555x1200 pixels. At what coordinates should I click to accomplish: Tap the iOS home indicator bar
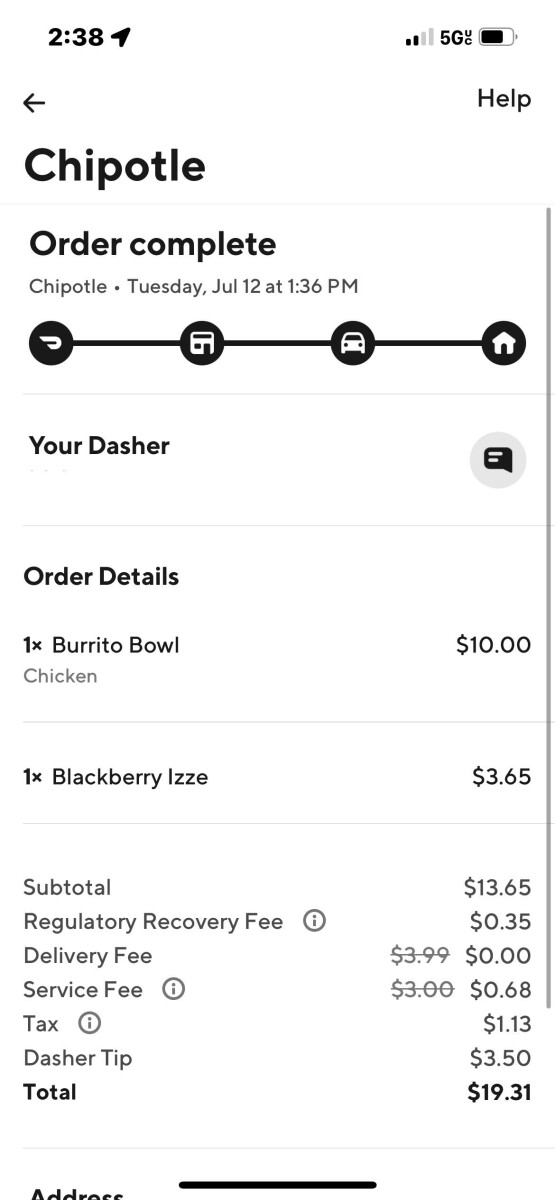(278, 1185)
